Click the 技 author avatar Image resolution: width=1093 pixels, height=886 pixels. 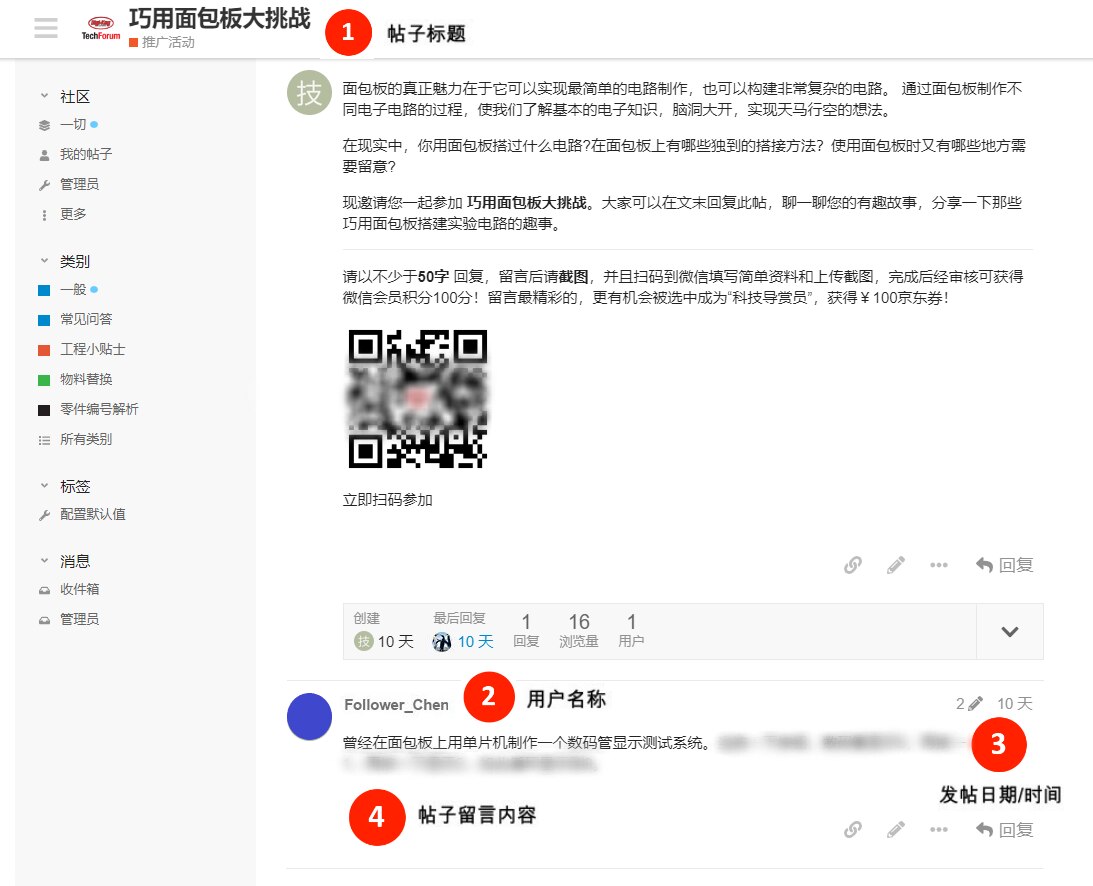(309, 93)
